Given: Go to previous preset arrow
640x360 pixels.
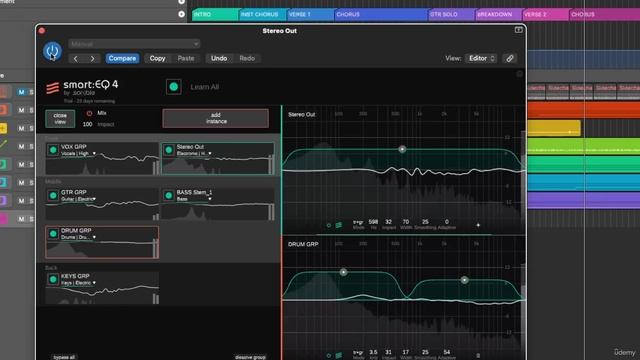Looking at the screenshot, I should pyautogui.click(x=76, y=58).
